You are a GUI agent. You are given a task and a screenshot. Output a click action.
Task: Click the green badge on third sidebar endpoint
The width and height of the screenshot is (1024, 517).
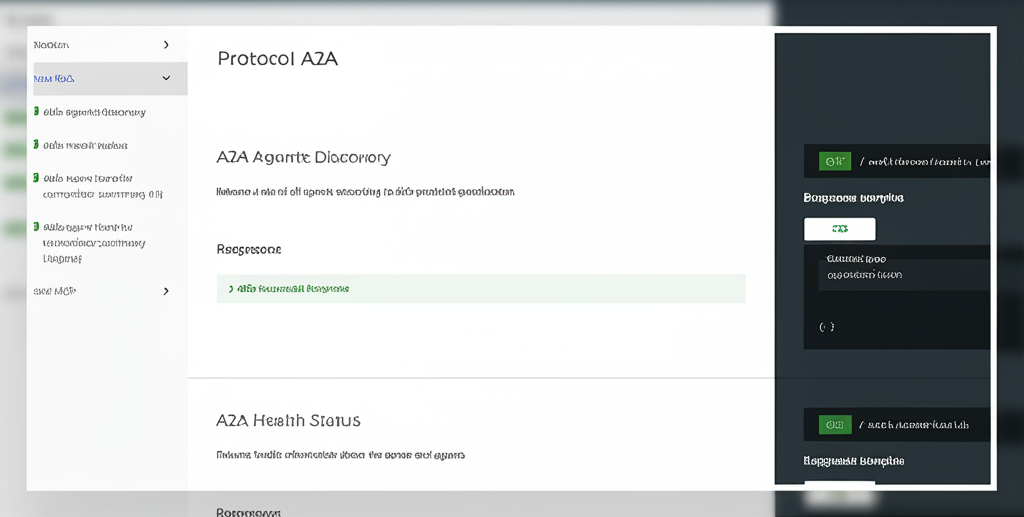pyautogui.click(x=36, y=178)
